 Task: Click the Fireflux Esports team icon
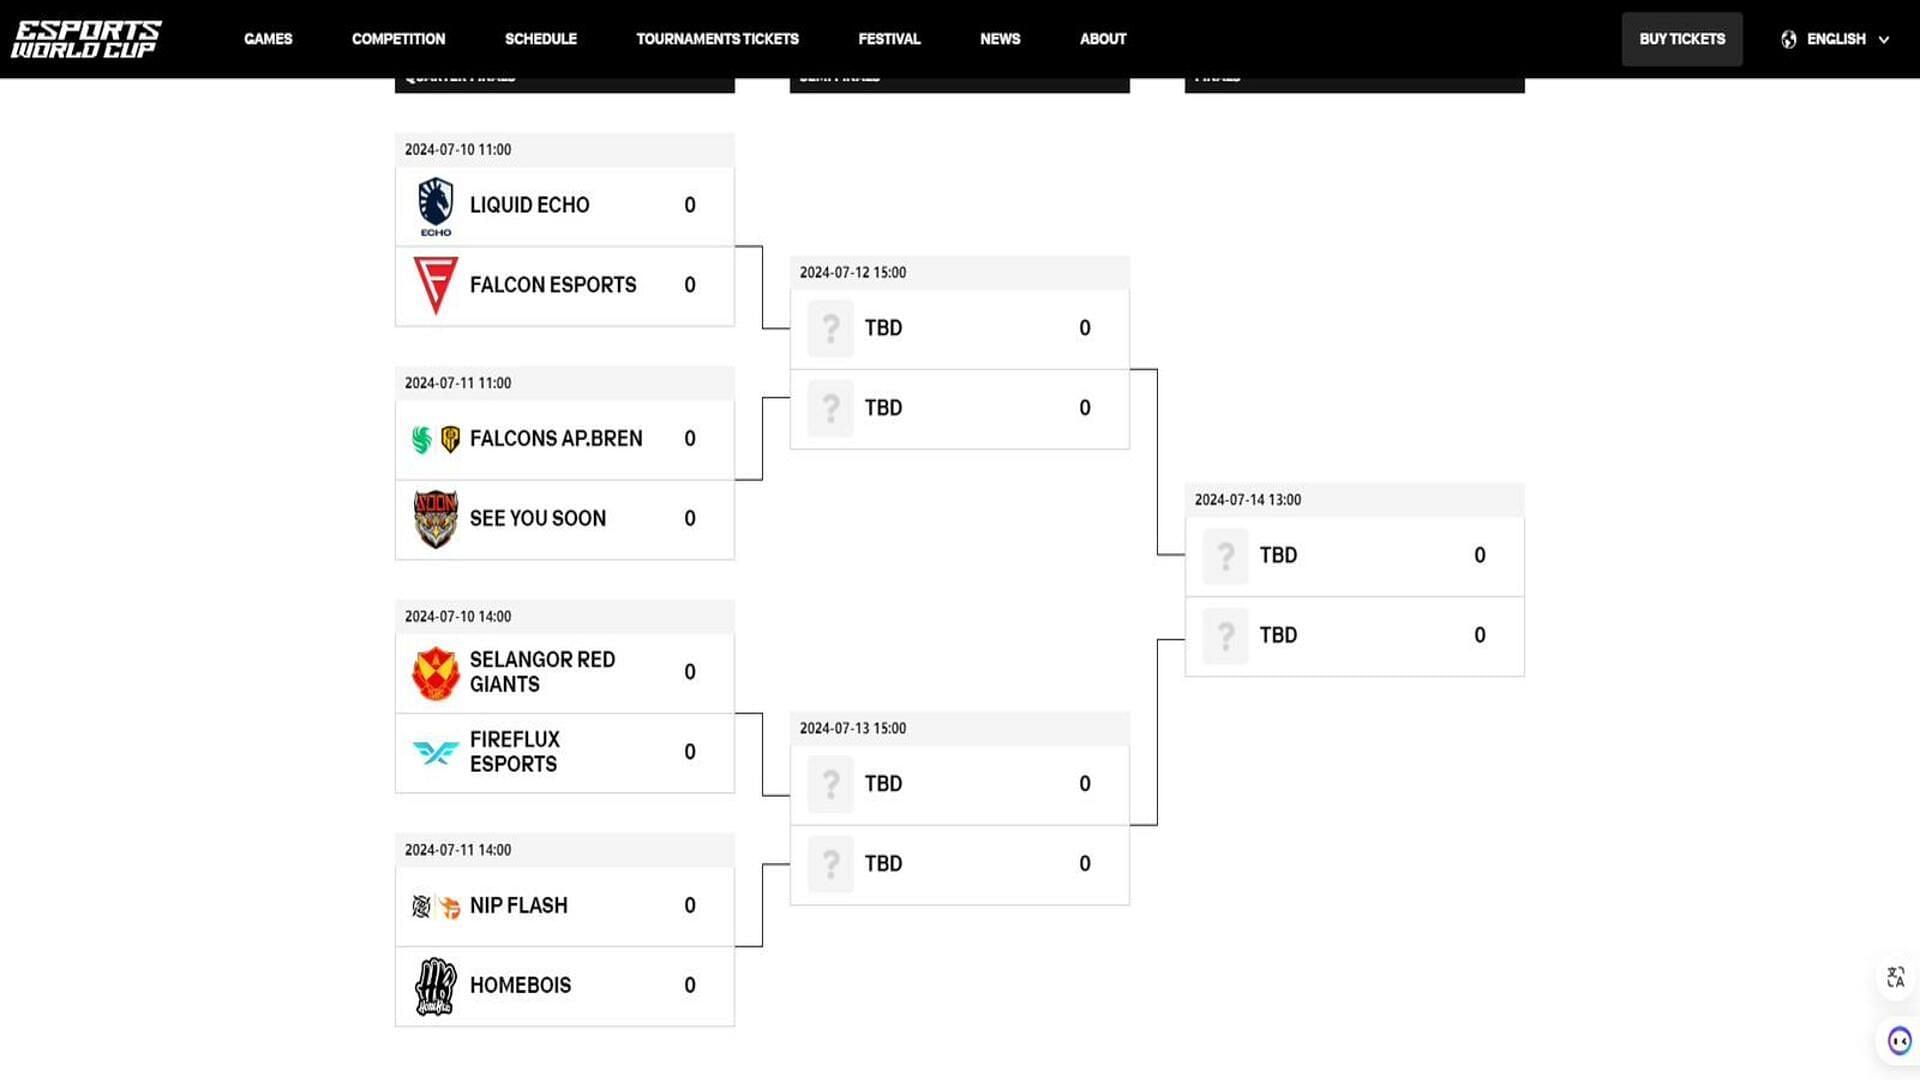pyautogui.click(x=435, y=752)
